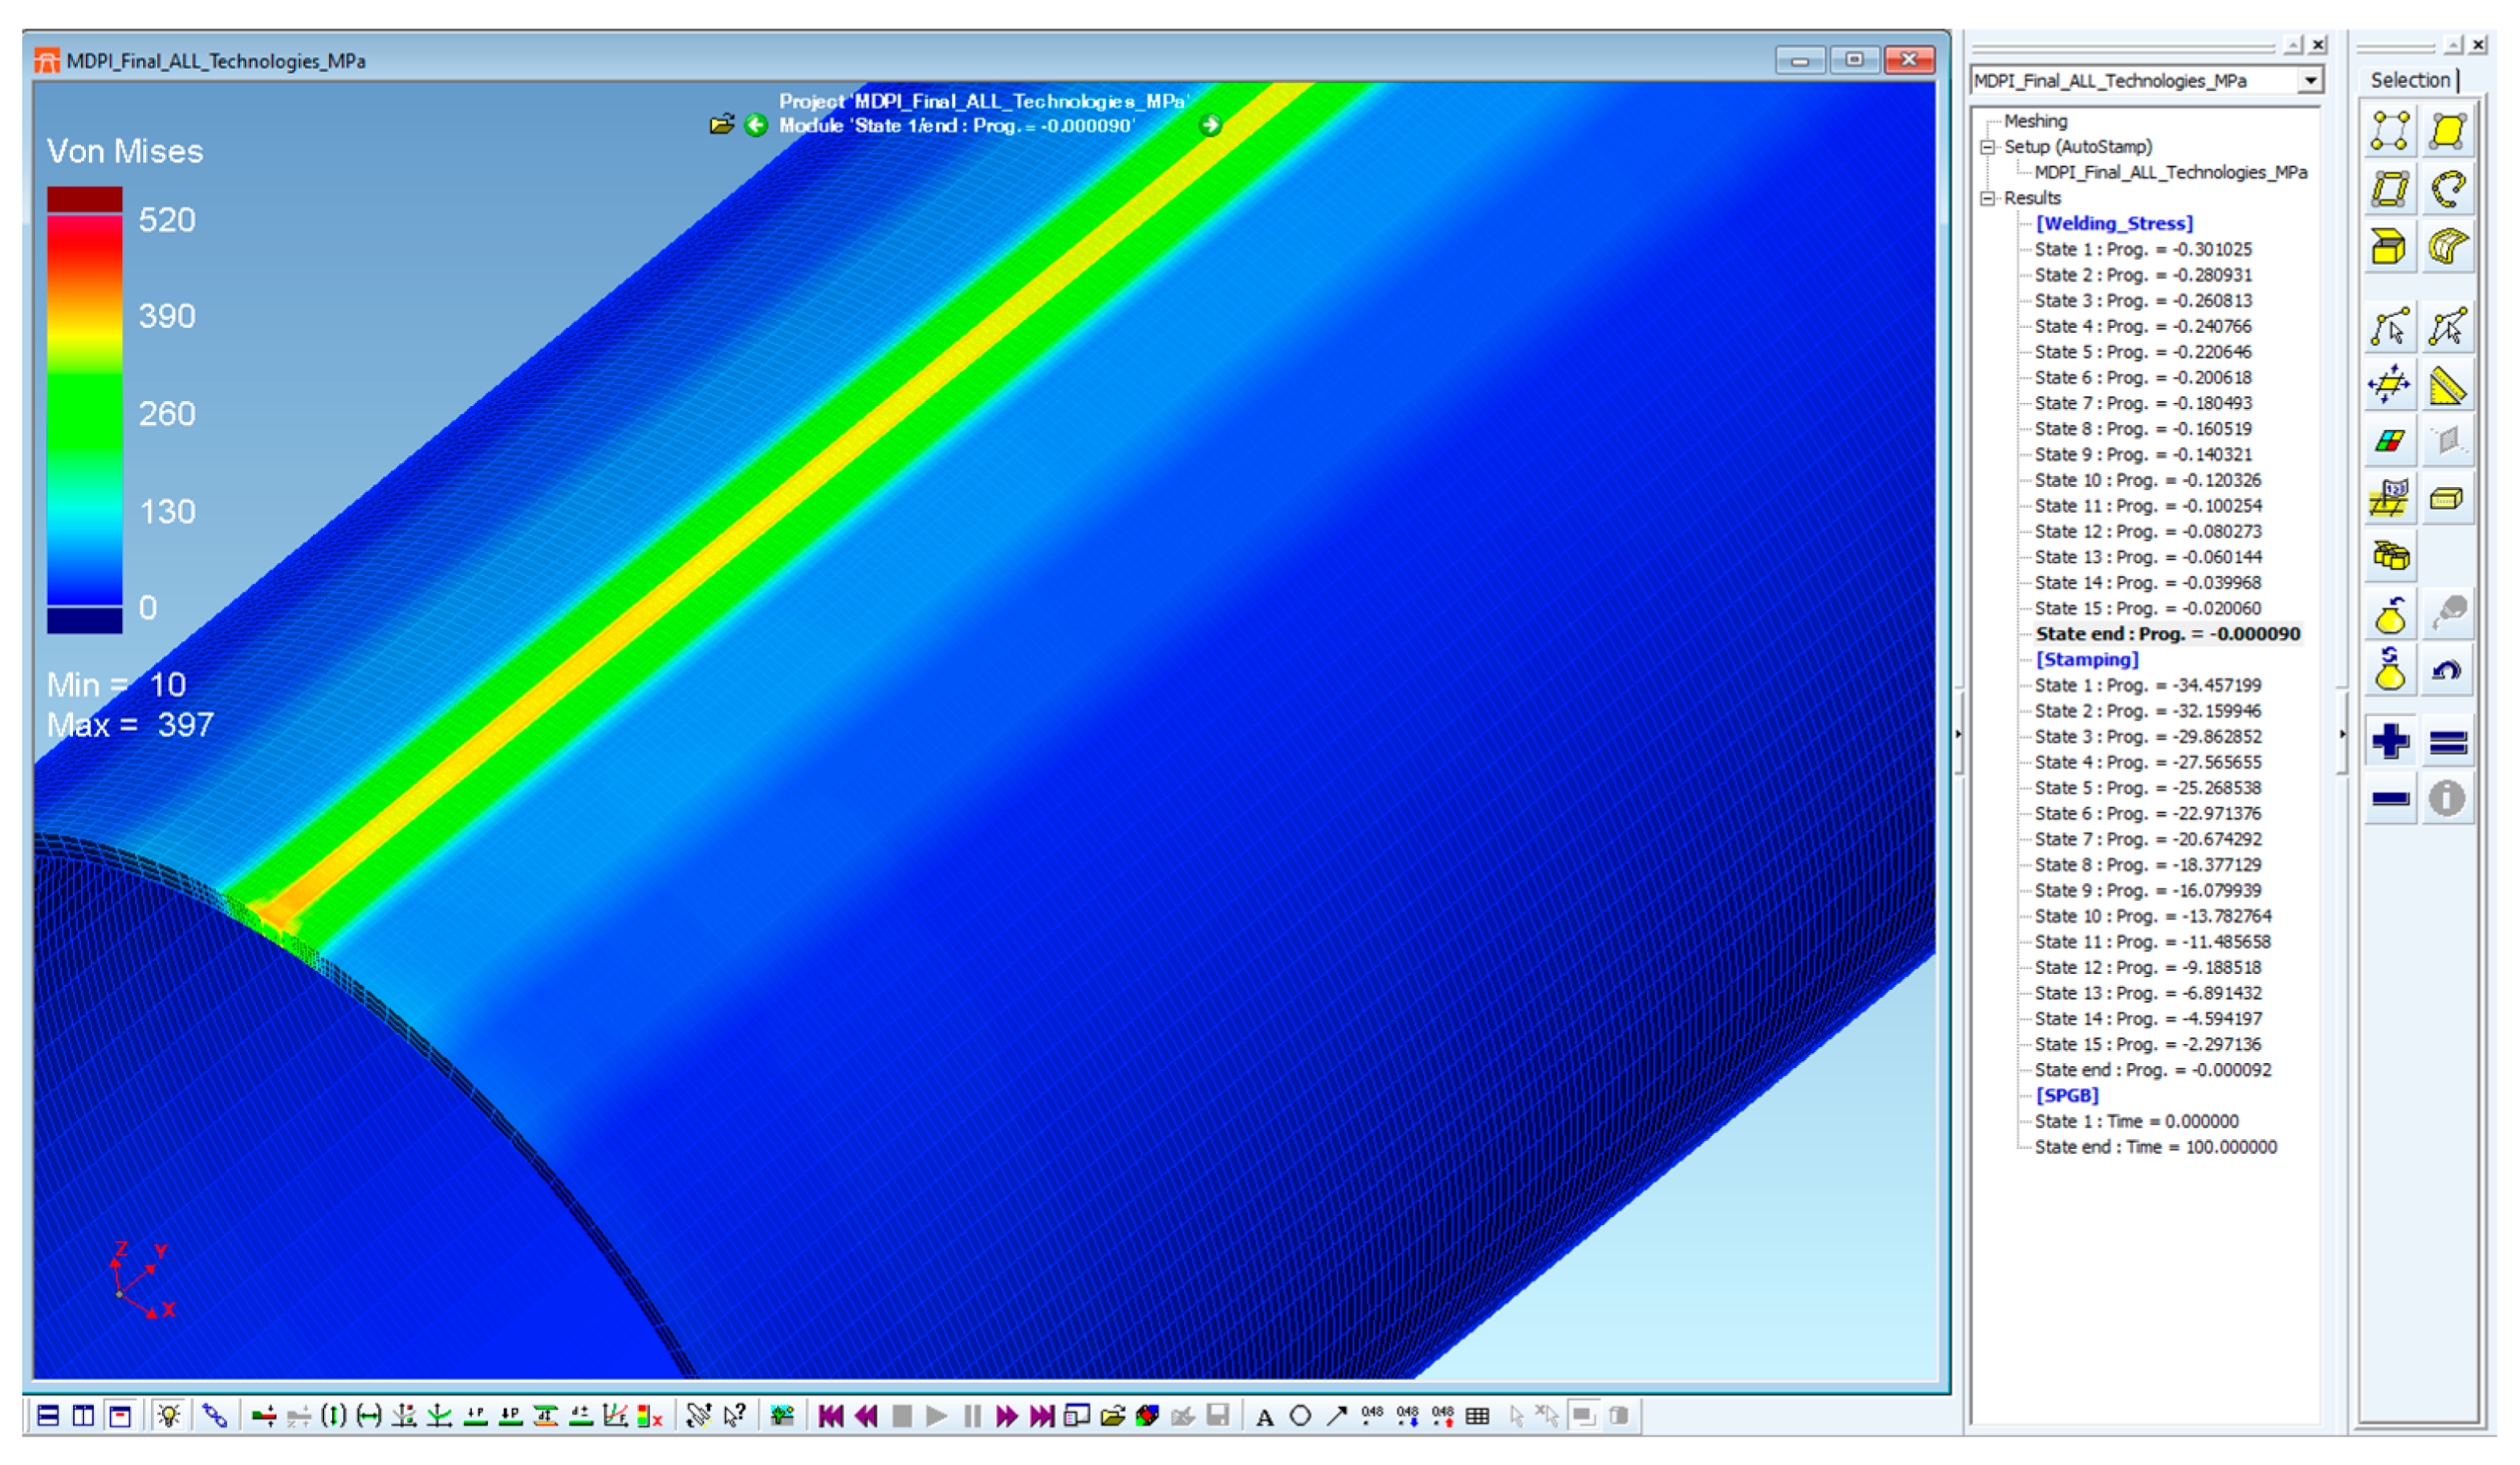The width and height of the screenshot is (2520, 1465).
Task: Click the Von Mises color scale bar
Action: pyautogui.click(x=85, y=410)
